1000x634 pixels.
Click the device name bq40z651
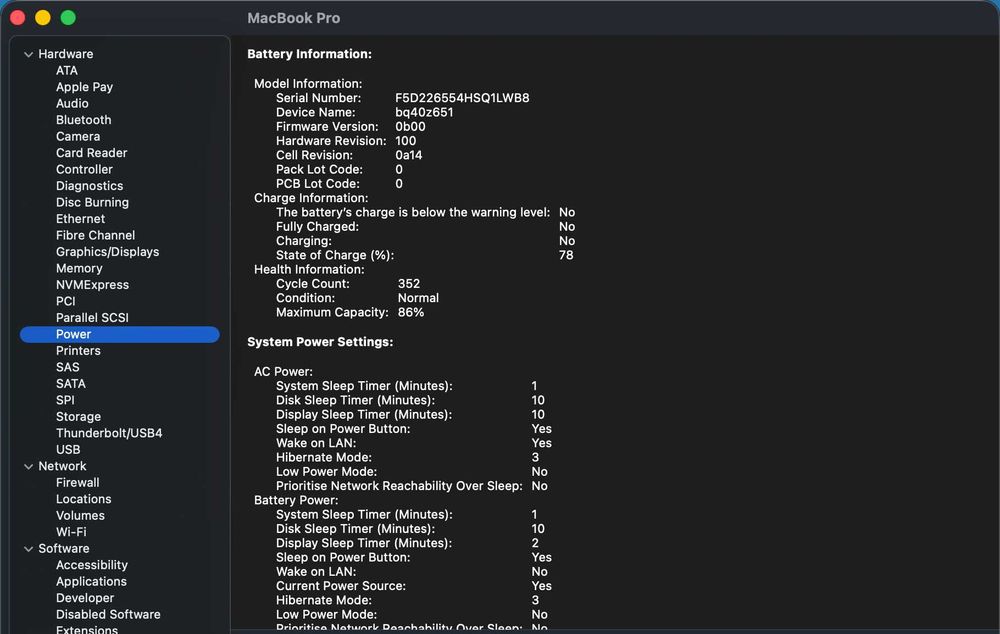424,112
